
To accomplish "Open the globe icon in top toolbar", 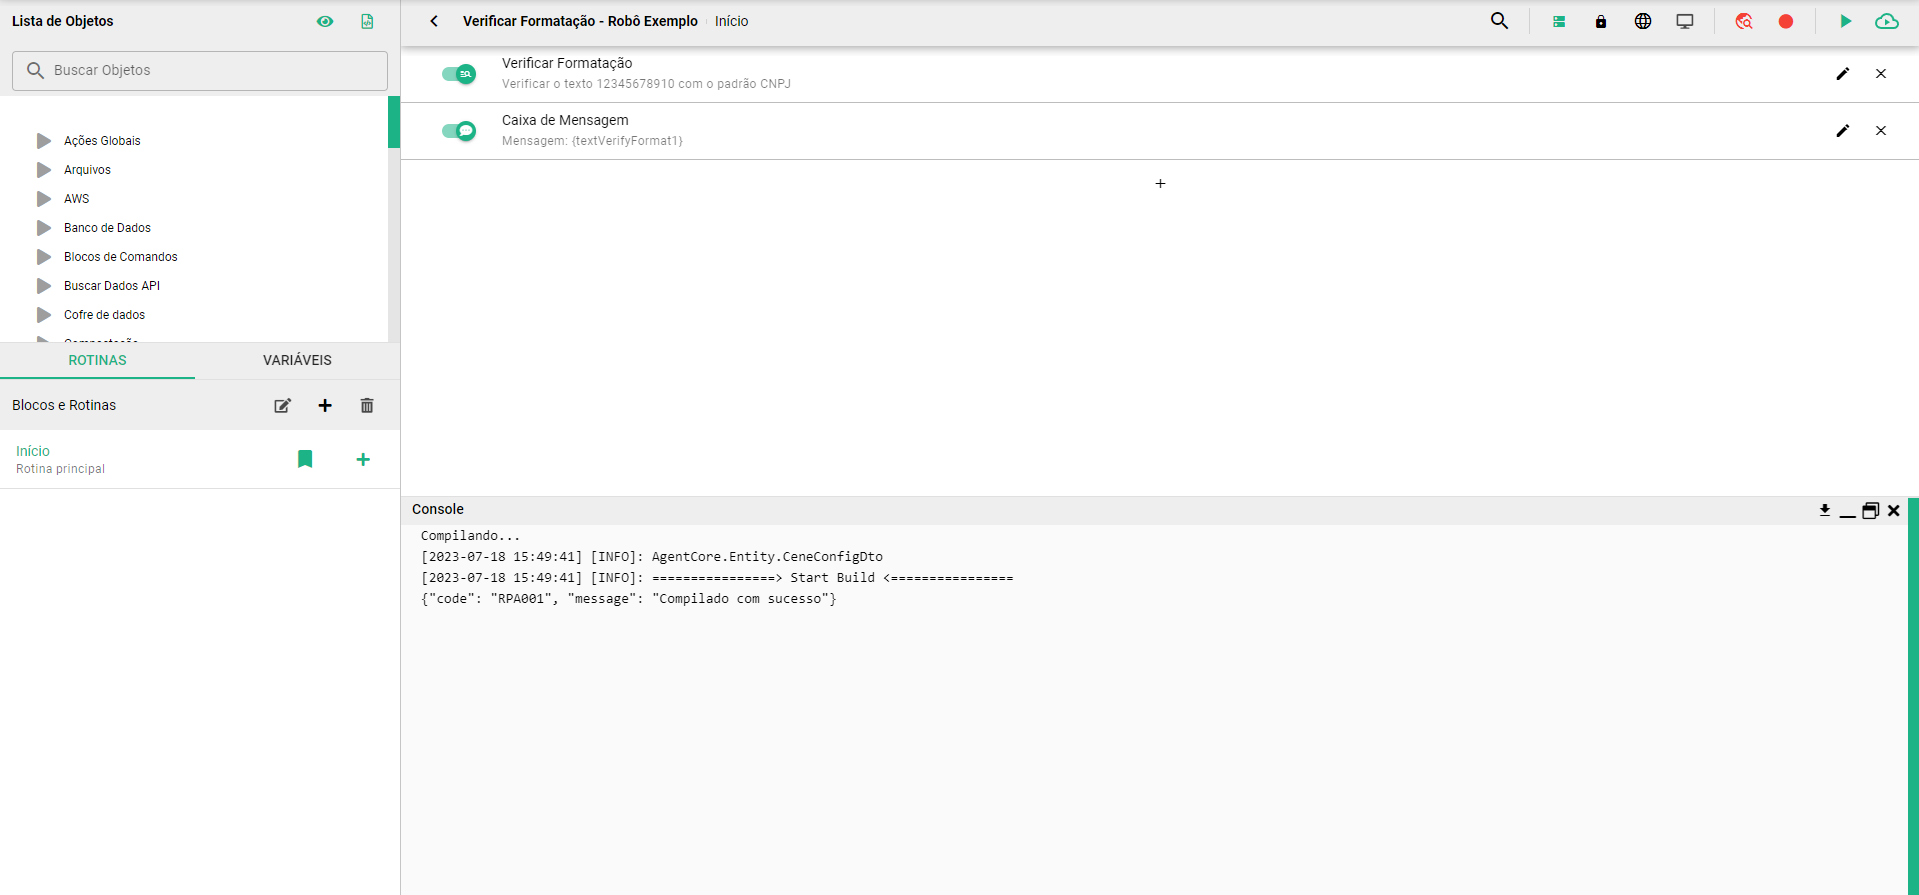I will [1643, 21].
